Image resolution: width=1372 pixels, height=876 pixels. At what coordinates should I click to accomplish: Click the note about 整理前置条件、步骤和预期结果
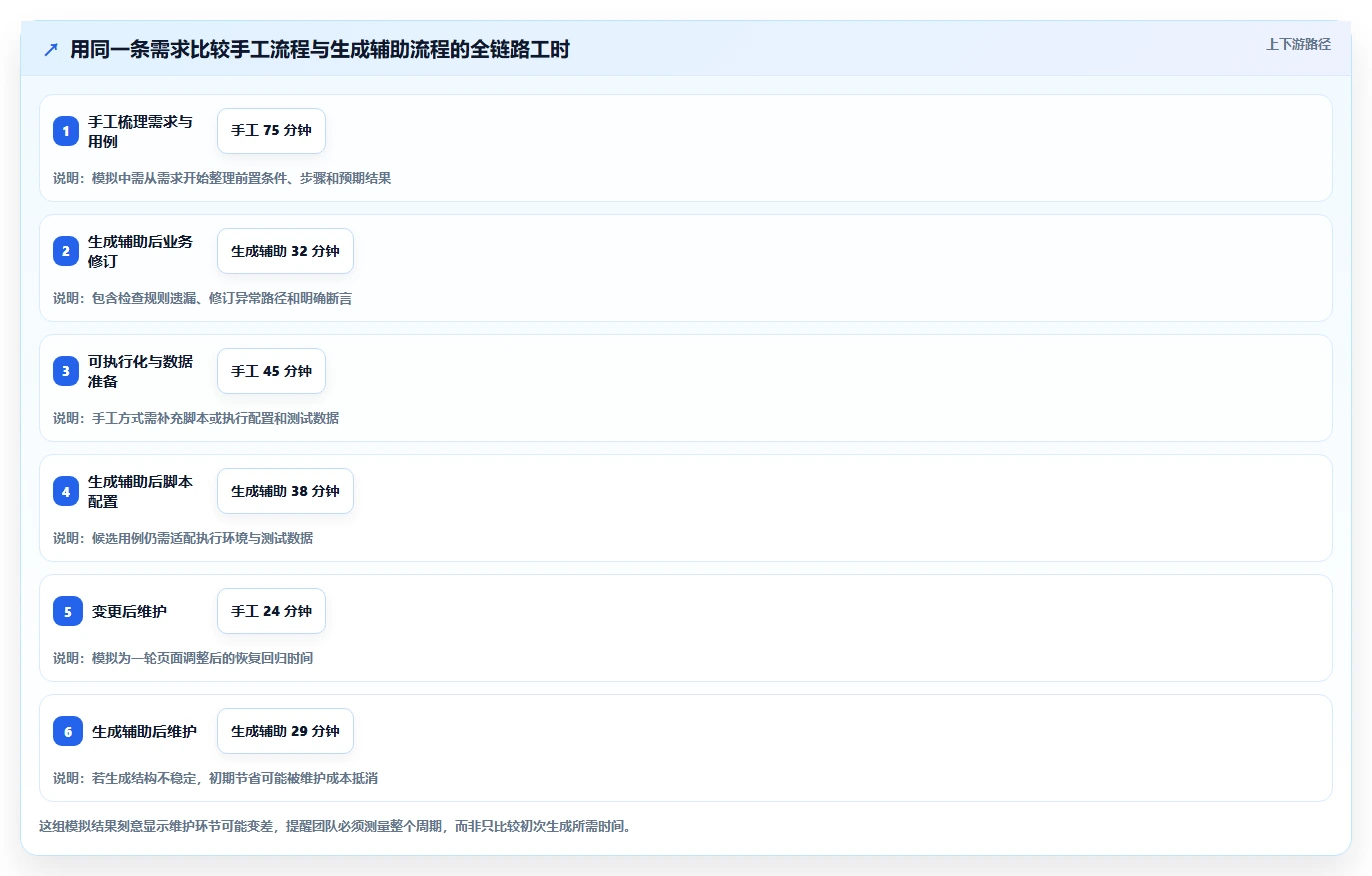click(x=222, y=178)
